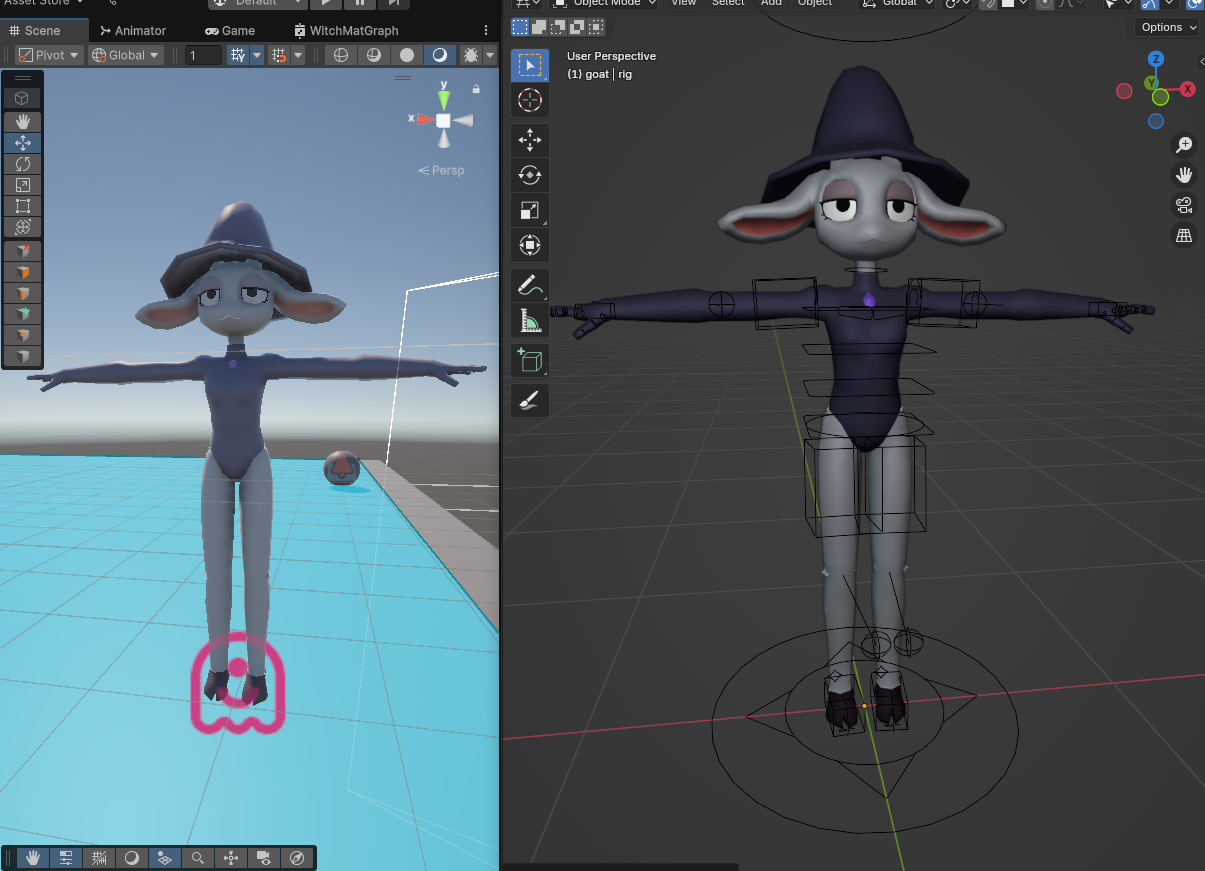Expand the grid snapping dropdown arrow
Screen dimensions: 1205x871
point(257,55)
